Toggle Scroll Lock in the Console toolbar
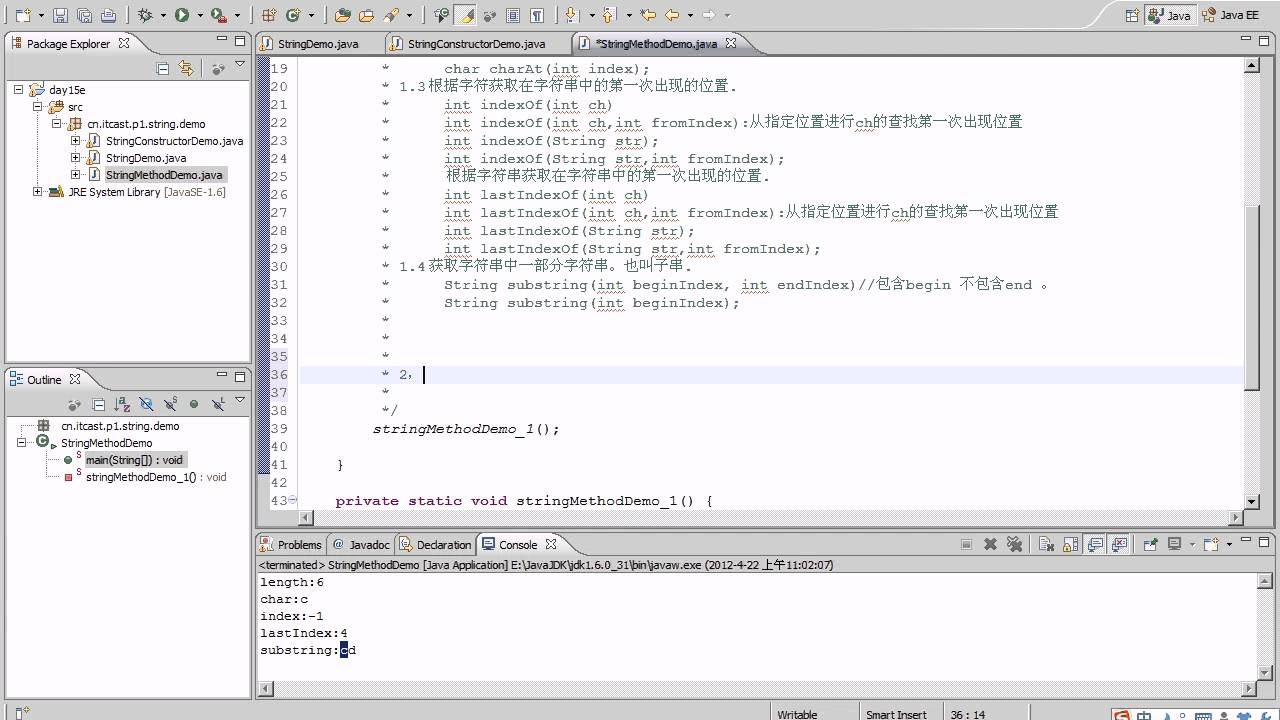This screenshot has width=1280, height=720. (x=1071, y=544)
